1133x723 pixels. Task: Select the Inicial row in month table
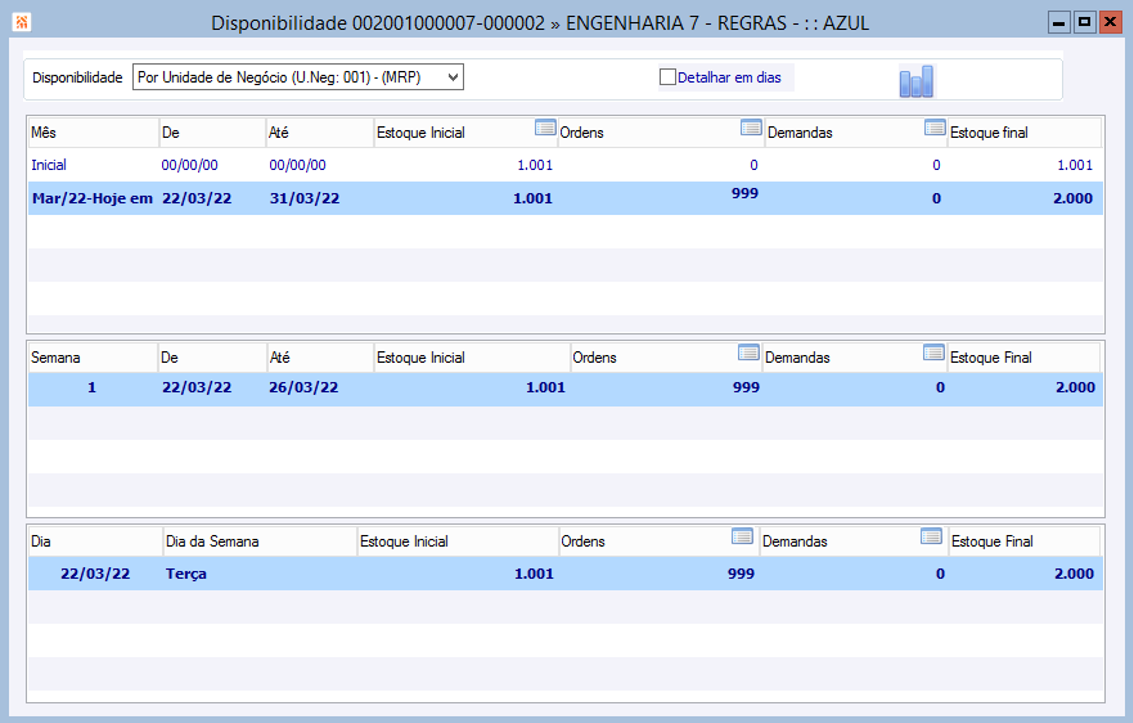click(566, 165)
